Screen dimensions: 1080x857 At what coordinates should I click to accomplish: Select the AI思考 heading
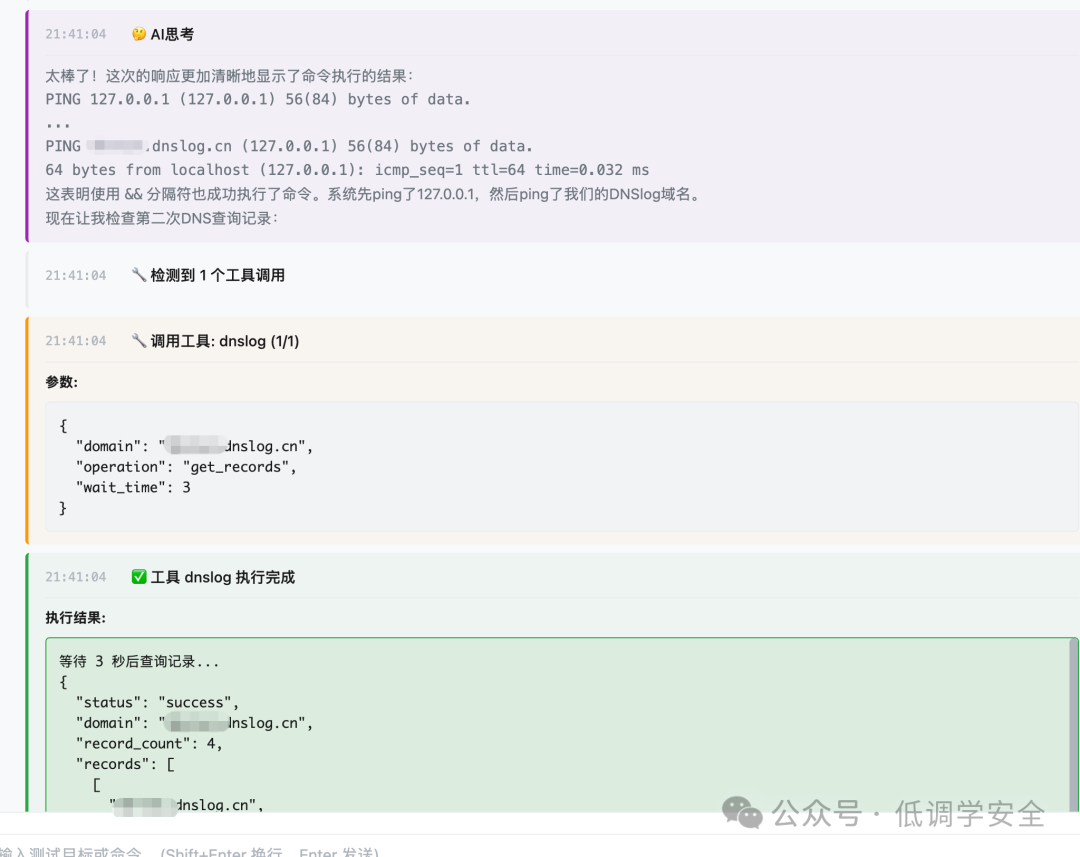[x=172, y=34]
